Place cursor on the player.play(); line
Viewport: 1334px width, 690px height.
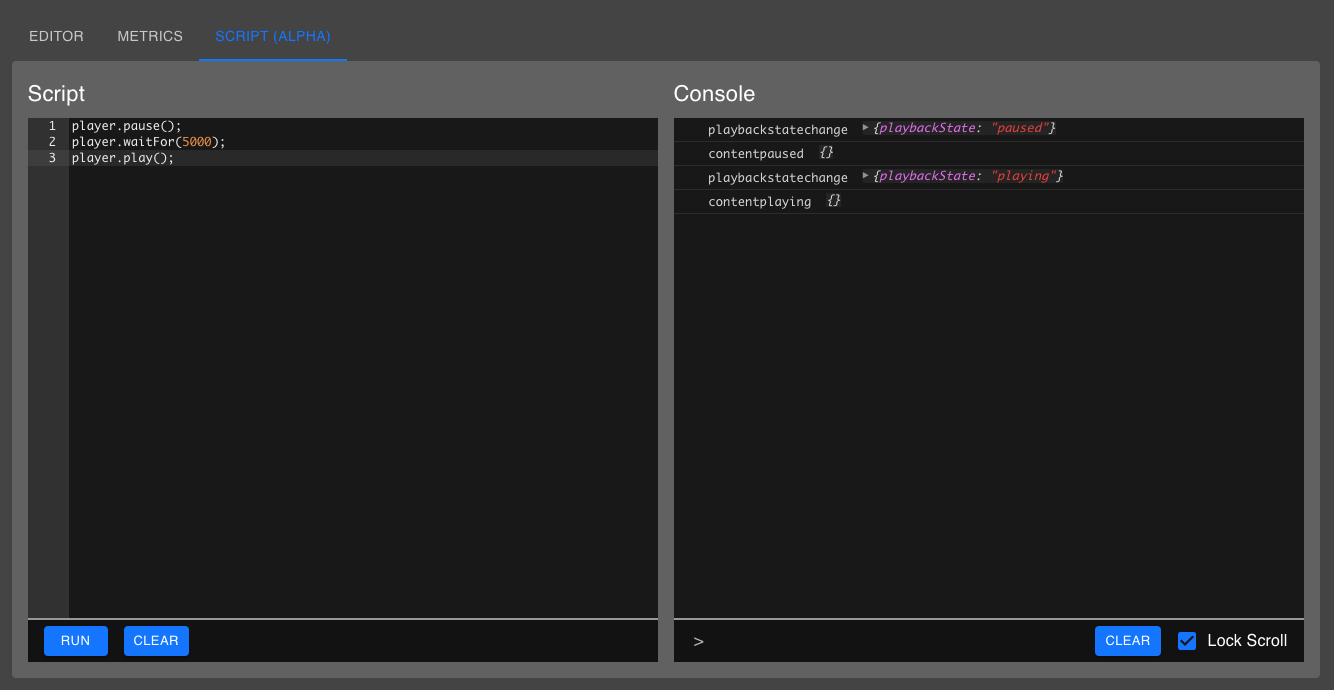122,157
